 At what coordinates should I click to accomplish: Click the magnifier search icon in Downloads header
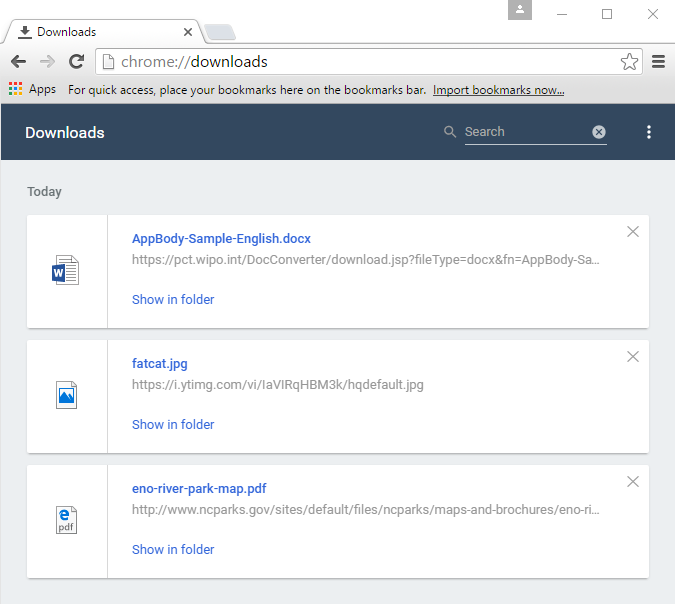[x=450, y=132]
